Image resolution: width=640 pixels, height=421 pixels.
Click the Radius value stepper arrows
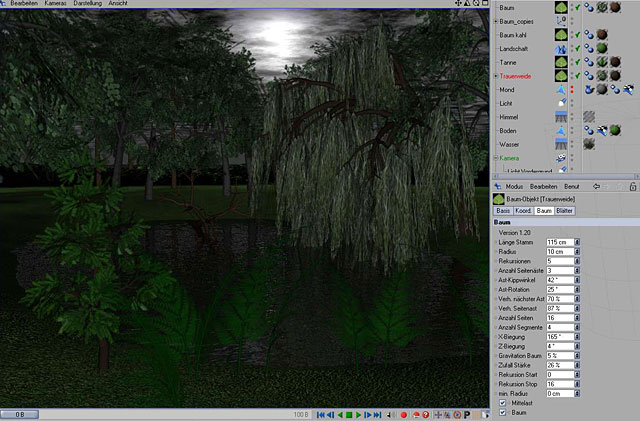coord(577,252)
